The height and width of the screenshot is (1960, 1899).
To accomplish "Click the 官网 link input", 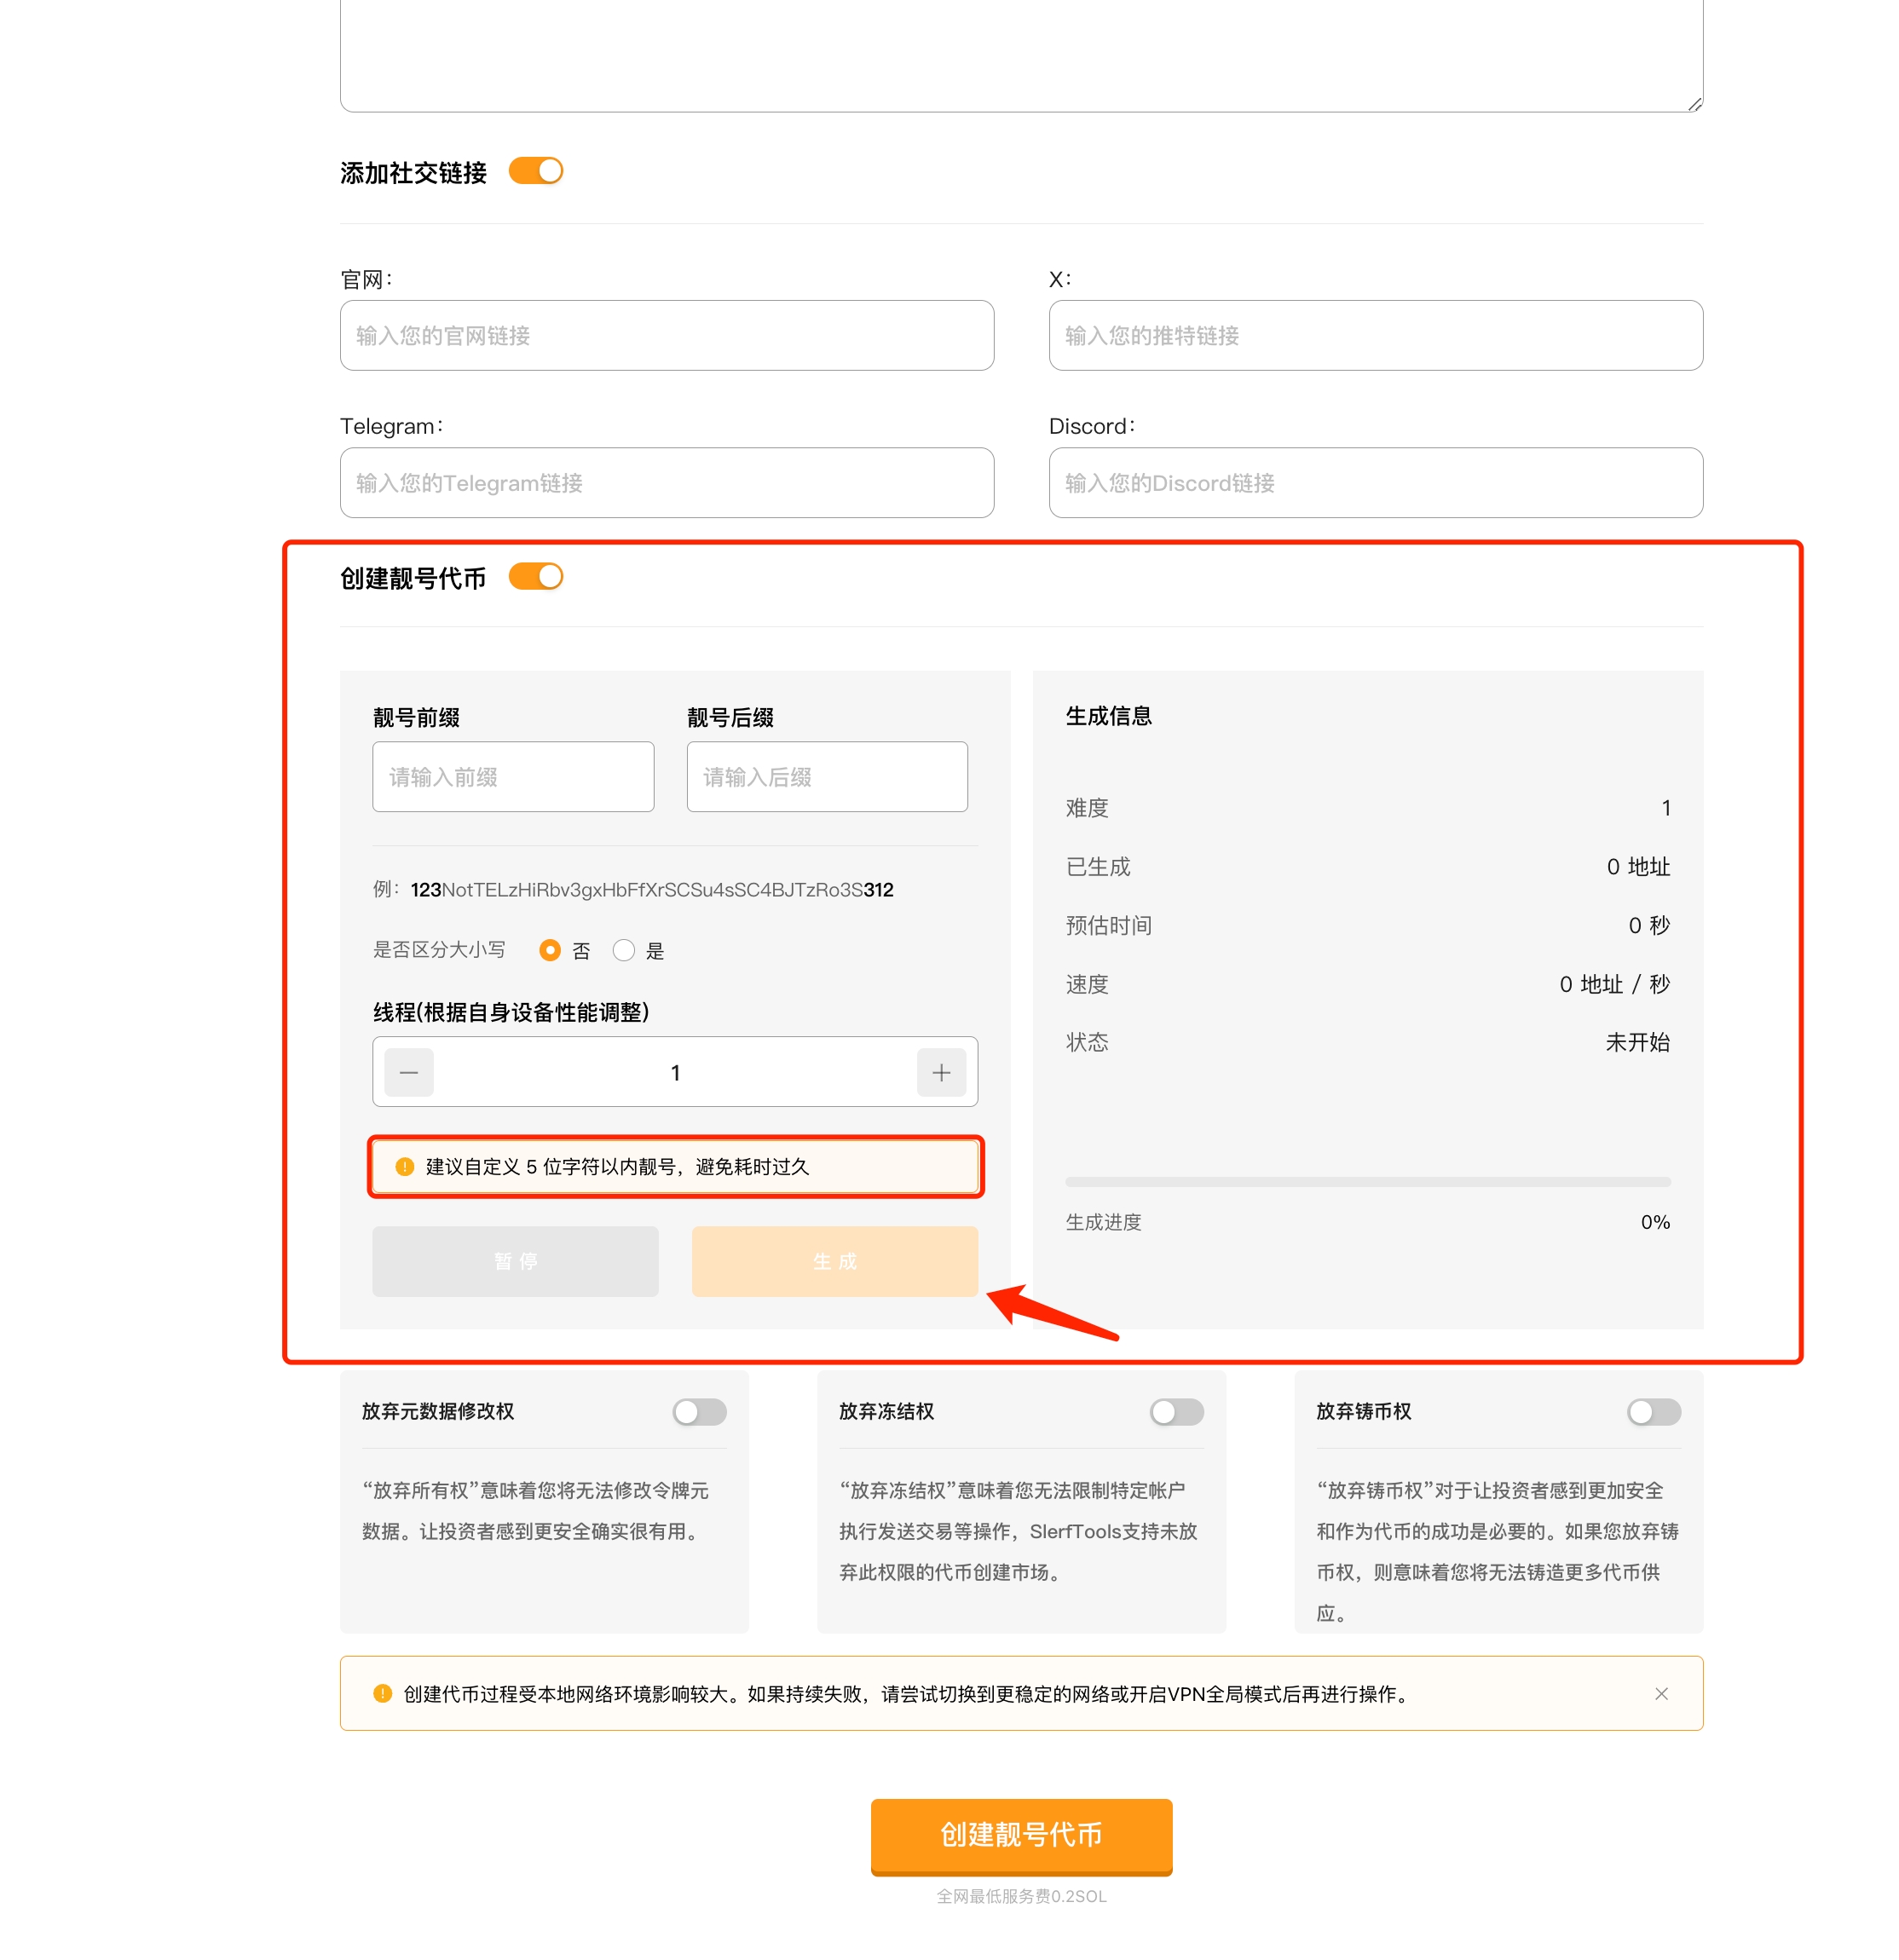I will coord(666,335).
